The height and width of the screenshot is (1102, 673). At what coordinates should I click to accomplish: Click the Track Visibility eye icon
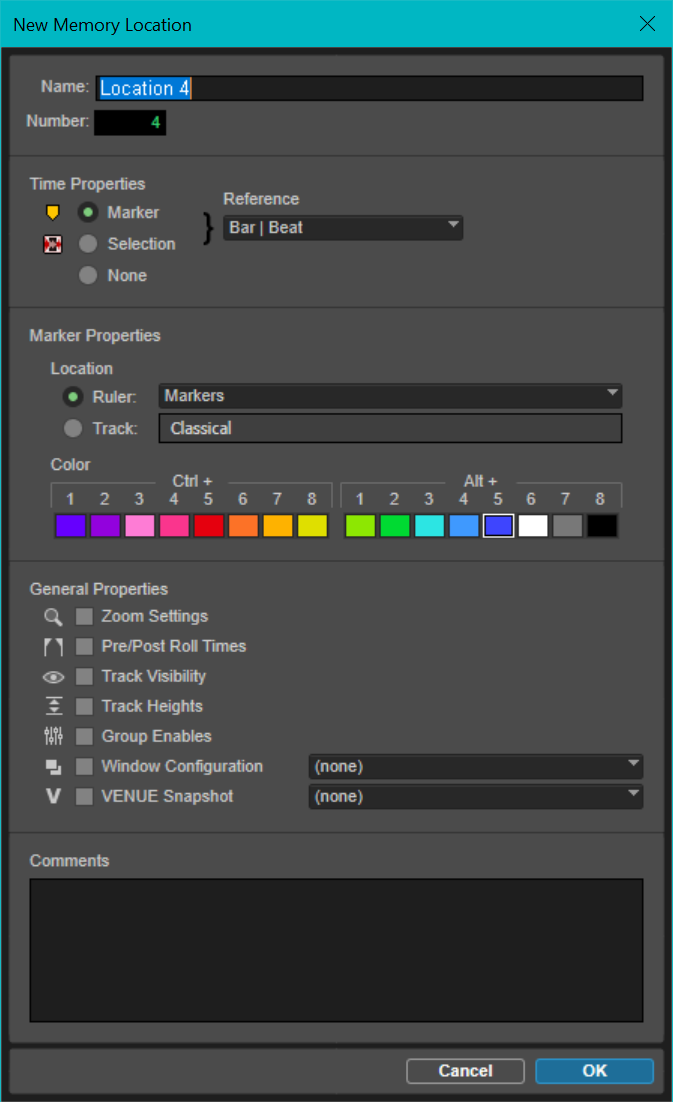coord(53,677)
